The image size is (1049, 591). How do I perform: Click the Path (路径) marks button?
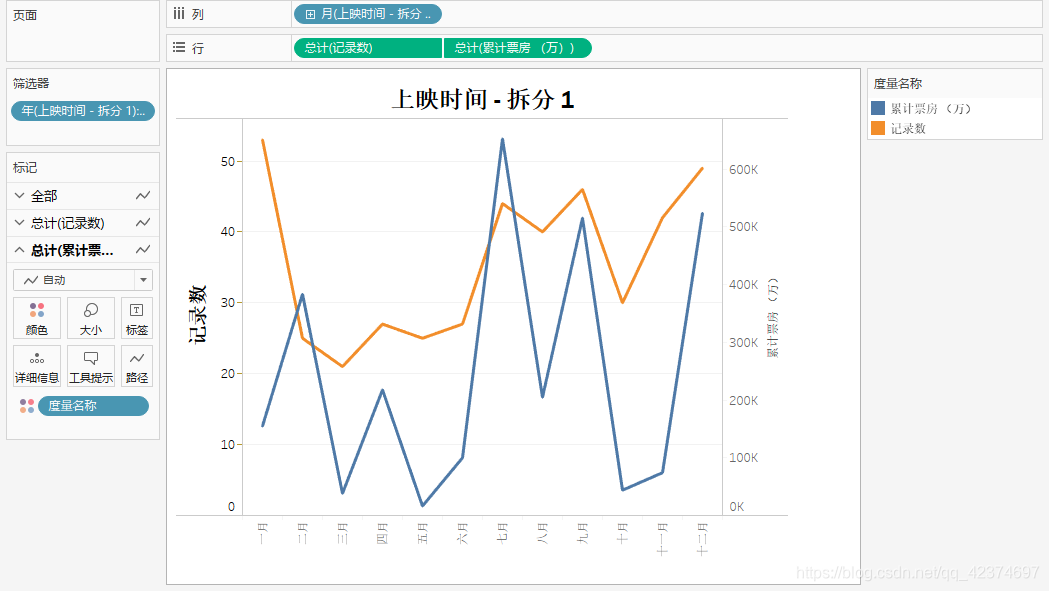136,366
